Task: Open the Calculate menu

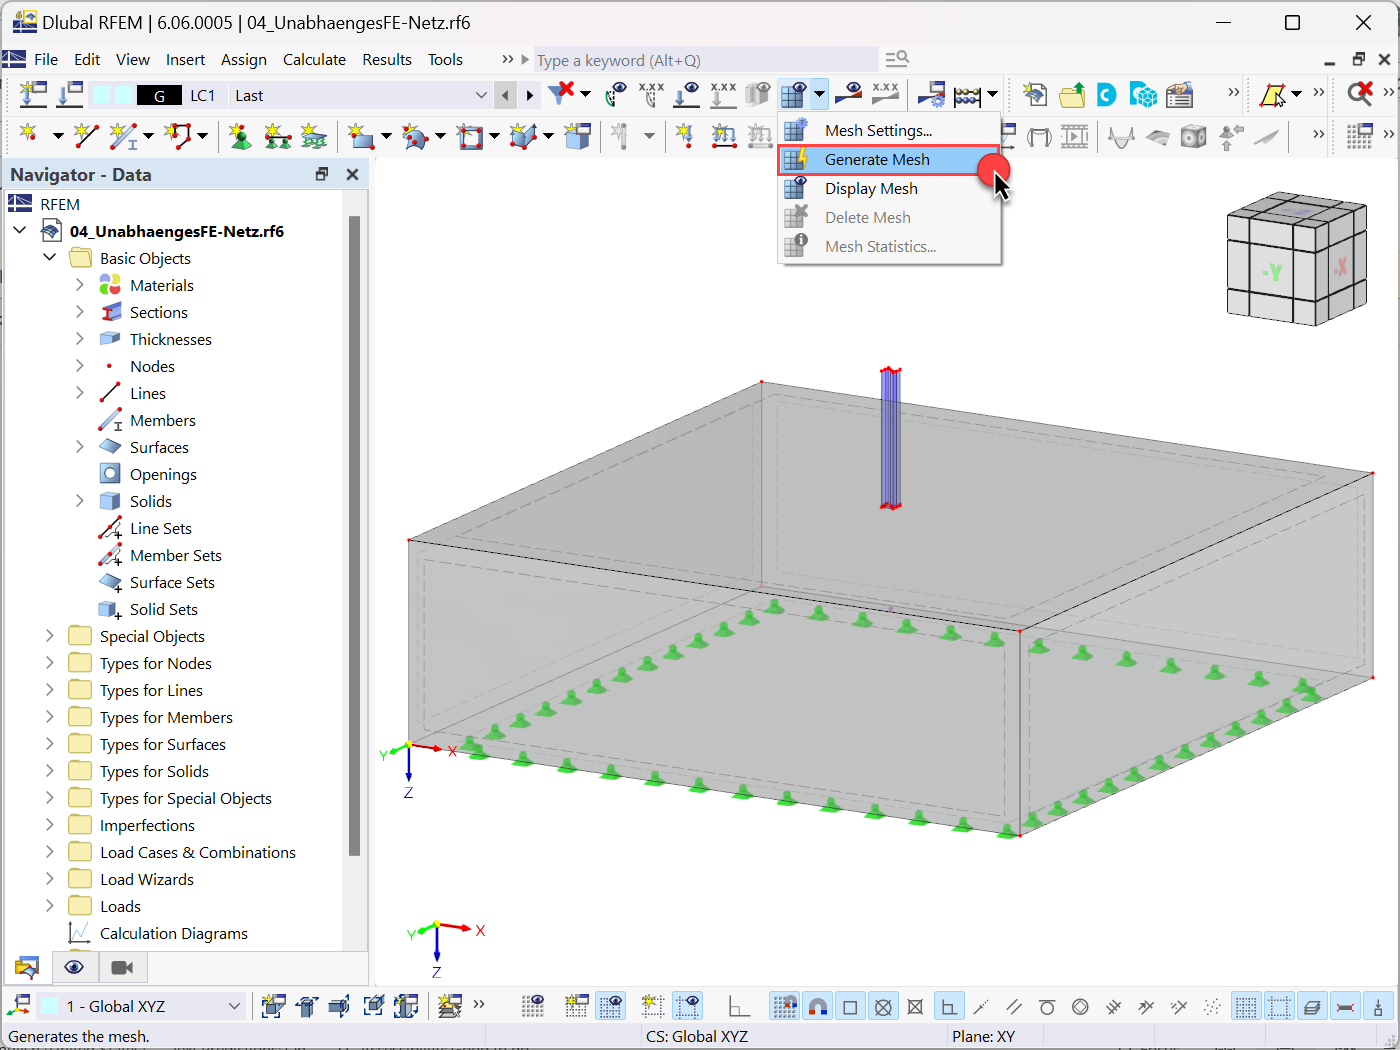Action: [x=314, y=59]
